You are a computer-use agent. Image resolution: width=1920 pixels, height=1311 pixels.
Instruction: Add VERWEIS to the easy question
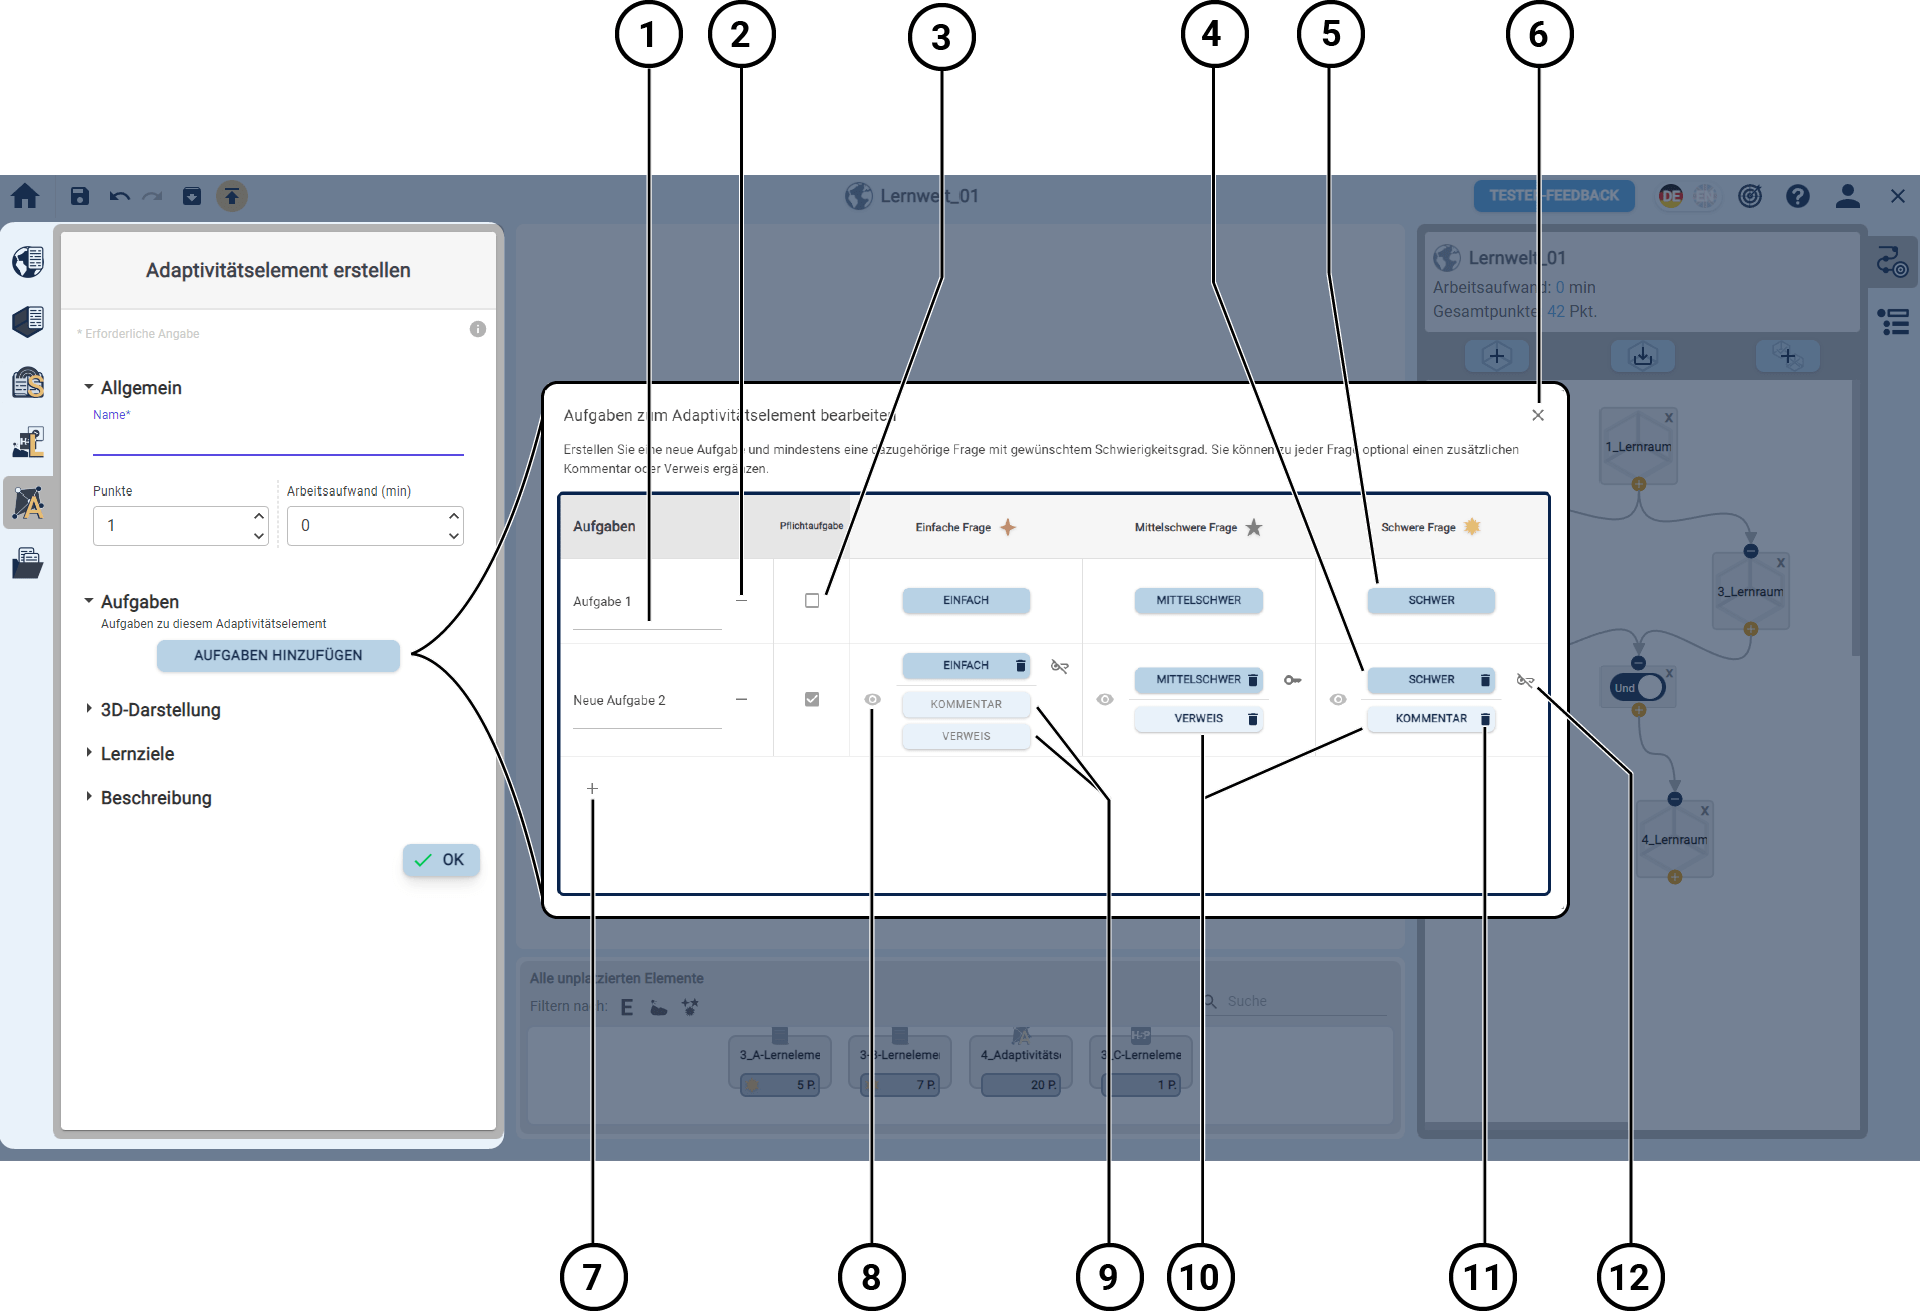[x=966, y=737]
